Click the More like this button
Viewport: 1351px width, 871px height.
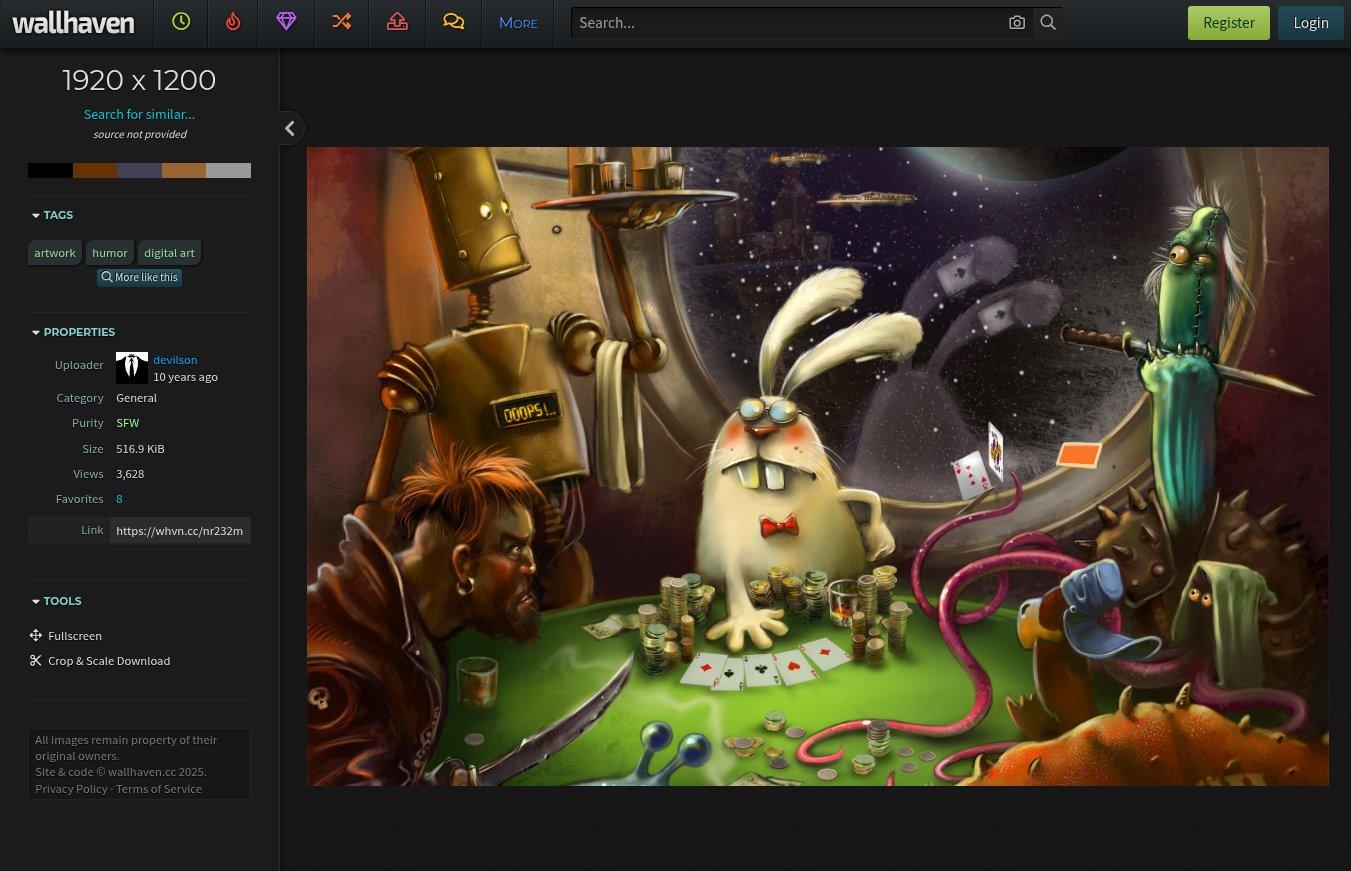click(x=139, y=277)
